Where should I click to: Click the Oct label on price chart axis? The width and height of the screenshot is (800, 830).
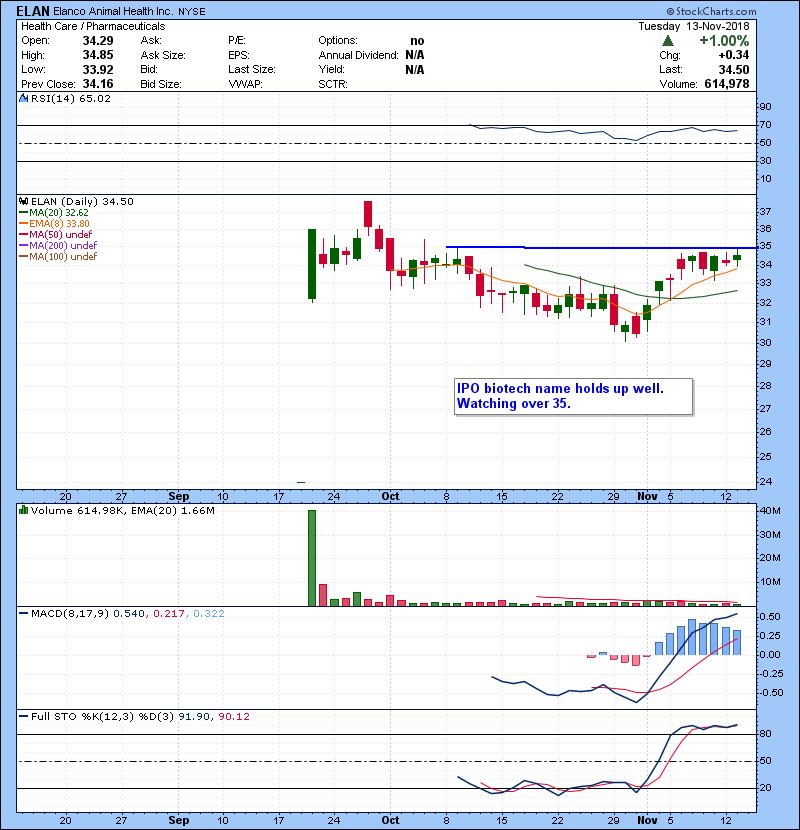390,497
